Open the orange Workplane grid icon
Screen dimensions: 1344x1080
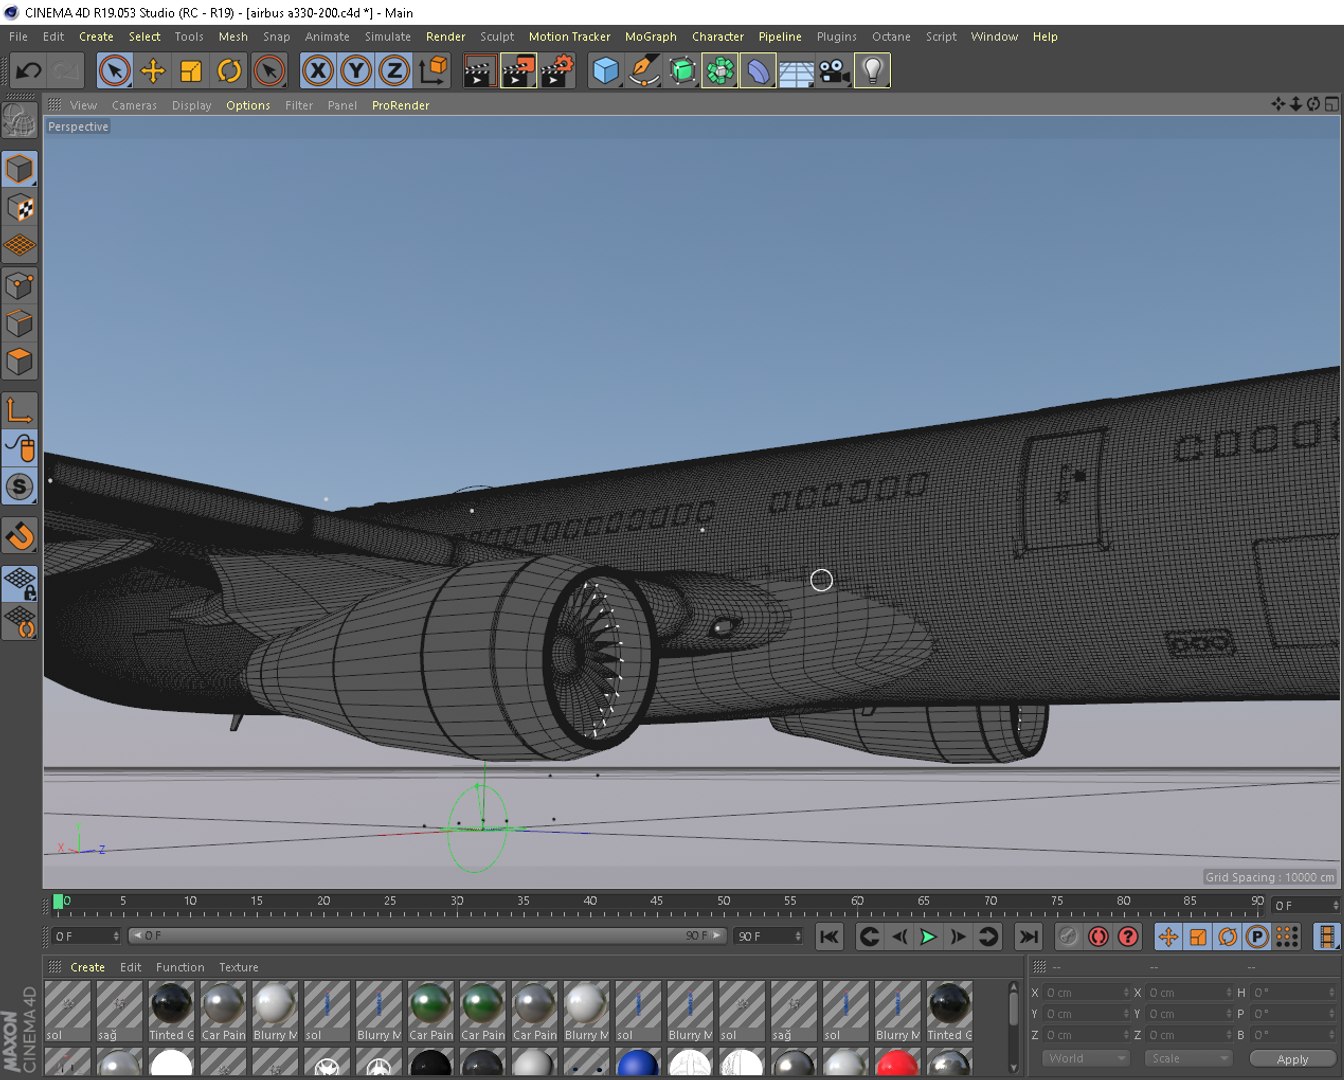click(20, 245)
